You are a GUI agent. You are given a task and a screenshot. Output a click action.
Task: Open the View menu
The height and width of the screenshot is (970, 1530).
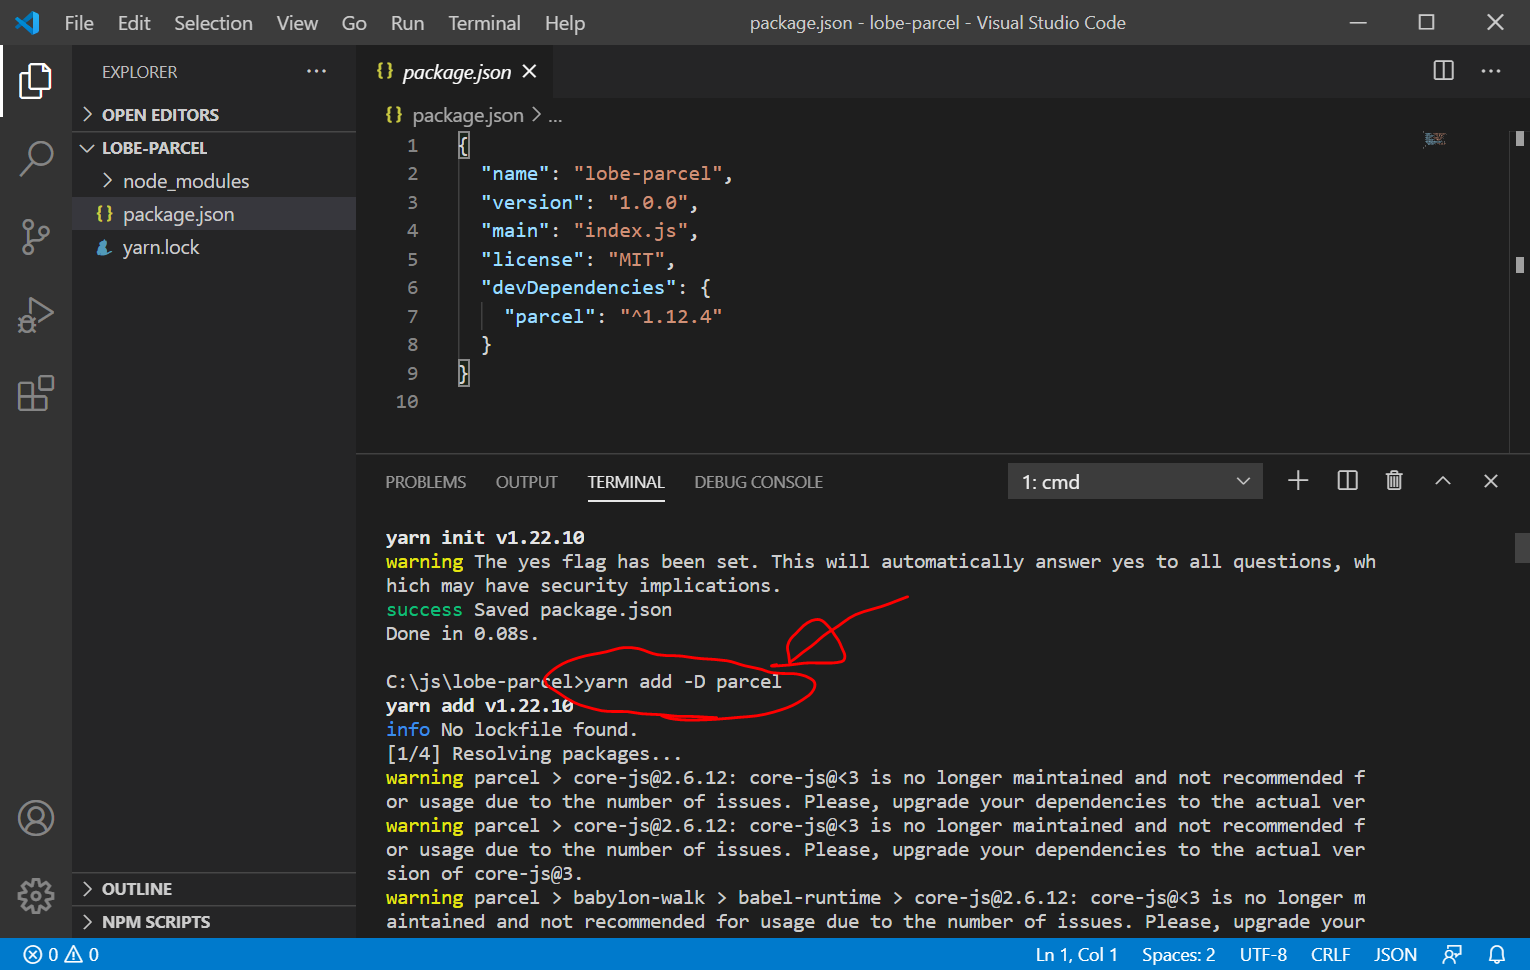click(297, 23)
